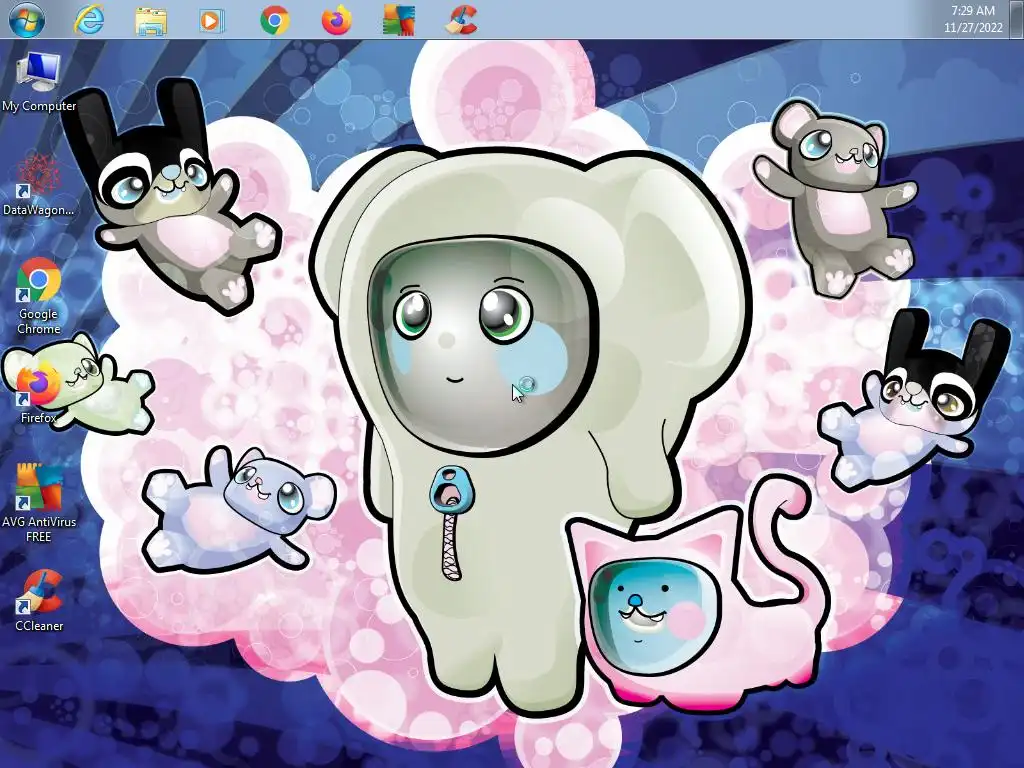Screen dimensions: 1024x768
Task: Open Windows Explorer folder in taskbar
Action: click(x=151, y=20)
